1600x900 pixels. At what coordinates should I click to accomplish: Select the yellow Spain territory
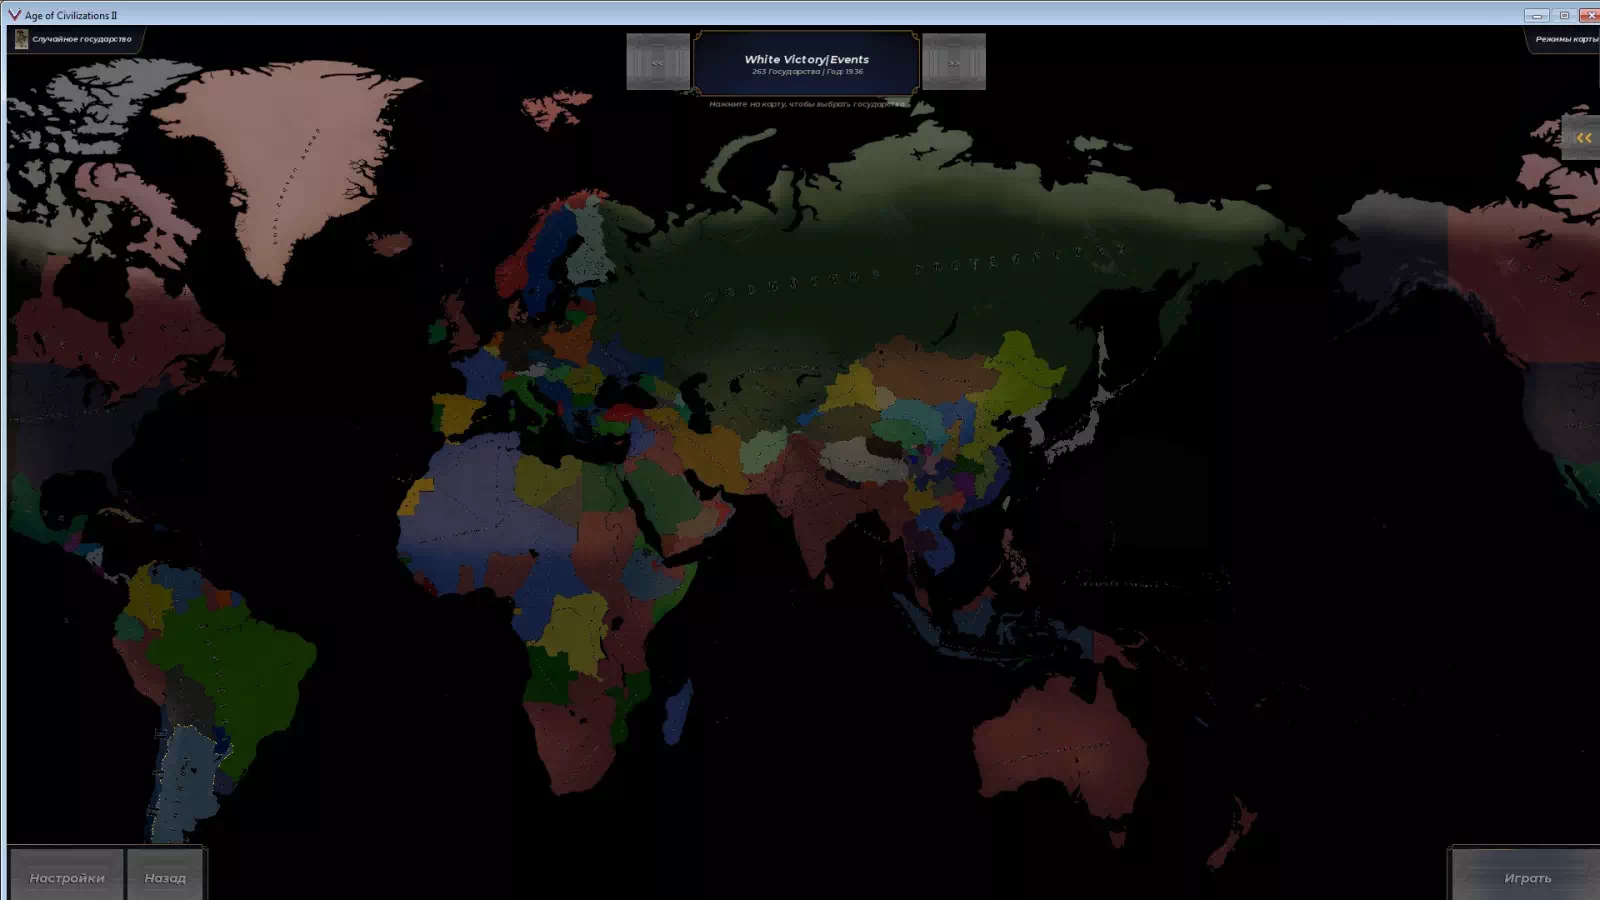pos(457,415)
